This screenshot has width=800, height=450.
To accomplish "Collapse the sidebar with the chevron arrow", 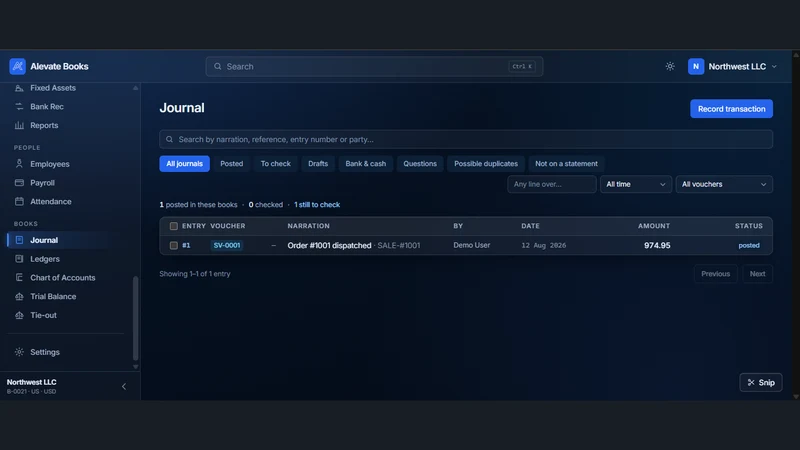I will 124,387.
